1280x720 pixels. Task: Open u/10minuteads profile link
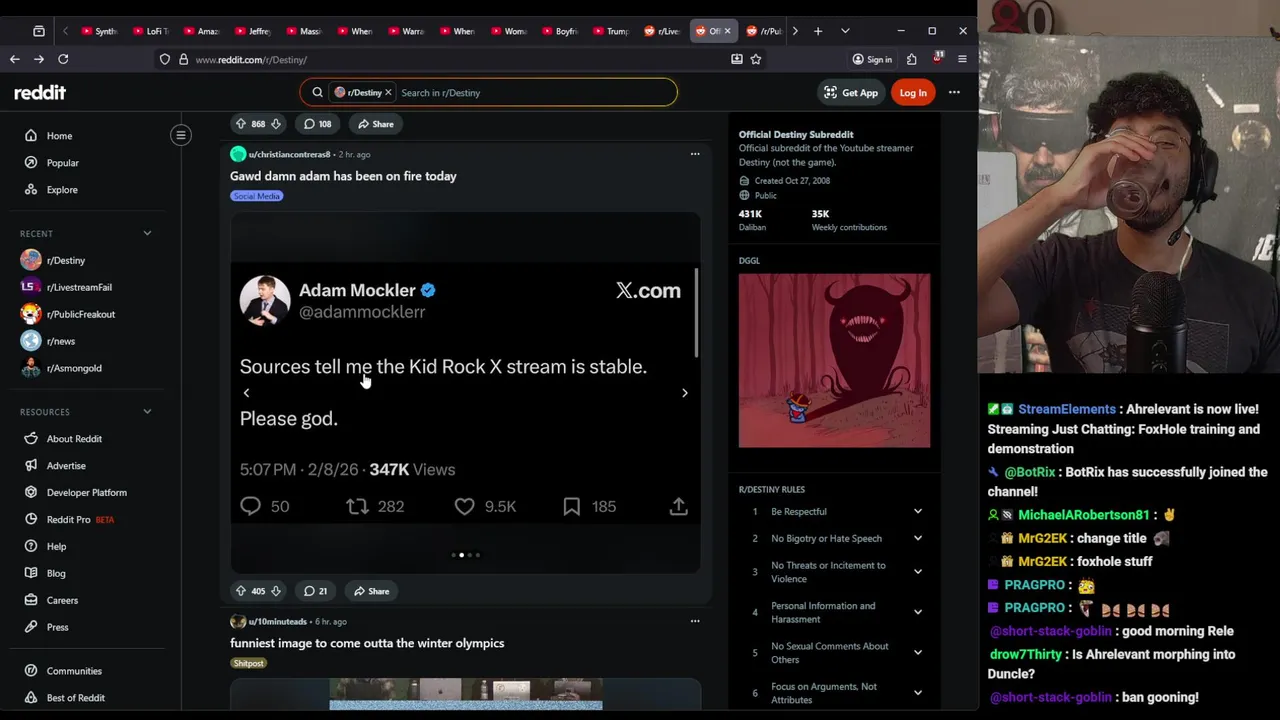(277, 621)
